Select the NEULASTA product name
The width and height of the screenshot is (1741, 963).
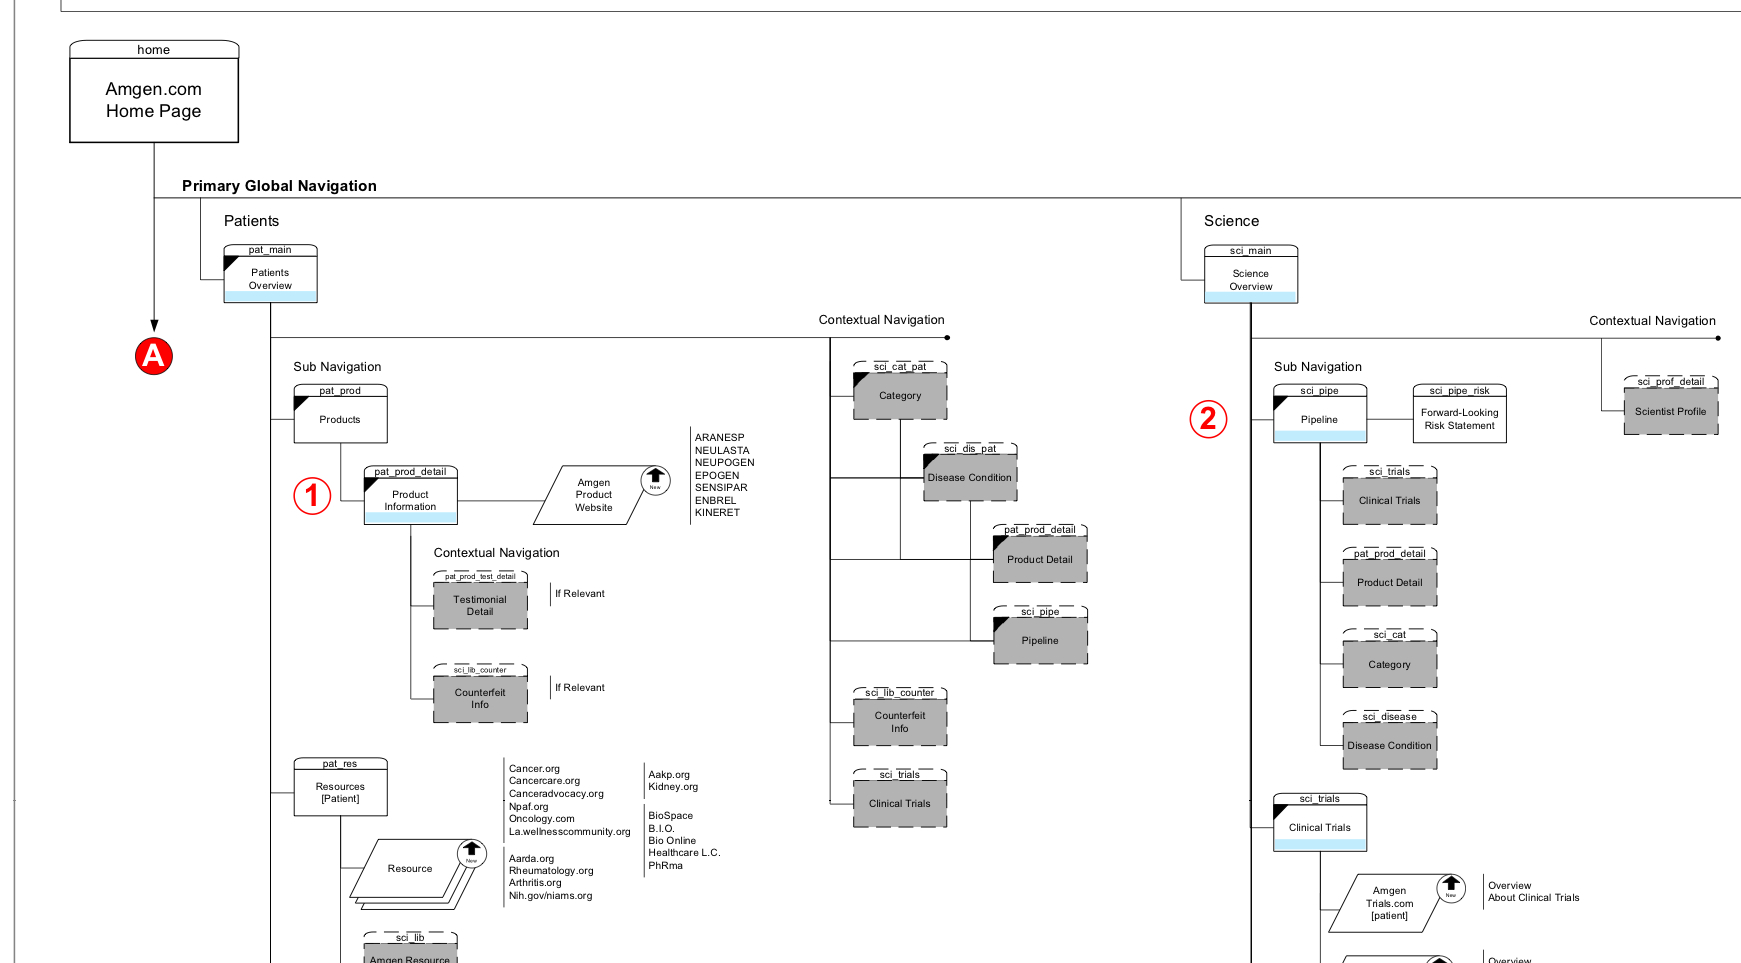pyautogui.click(x=722, y=451)
